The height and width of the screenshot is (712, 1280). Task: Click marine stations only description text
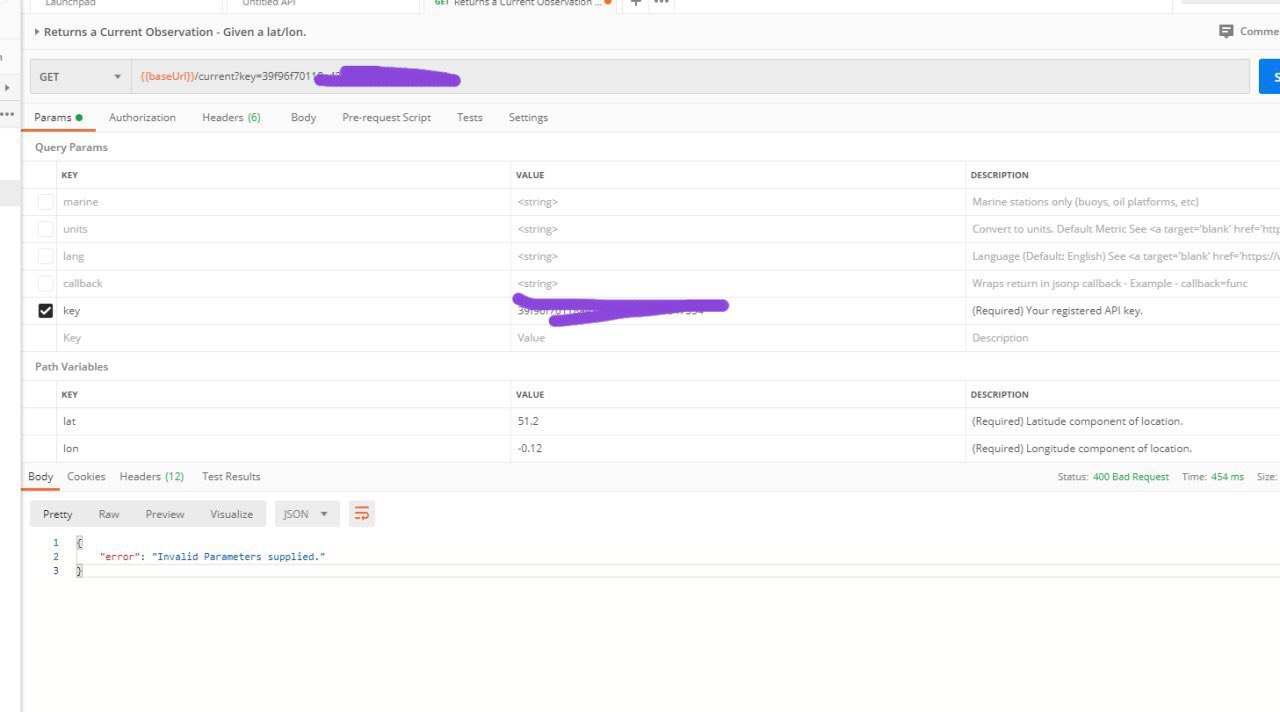[1085, 202]
